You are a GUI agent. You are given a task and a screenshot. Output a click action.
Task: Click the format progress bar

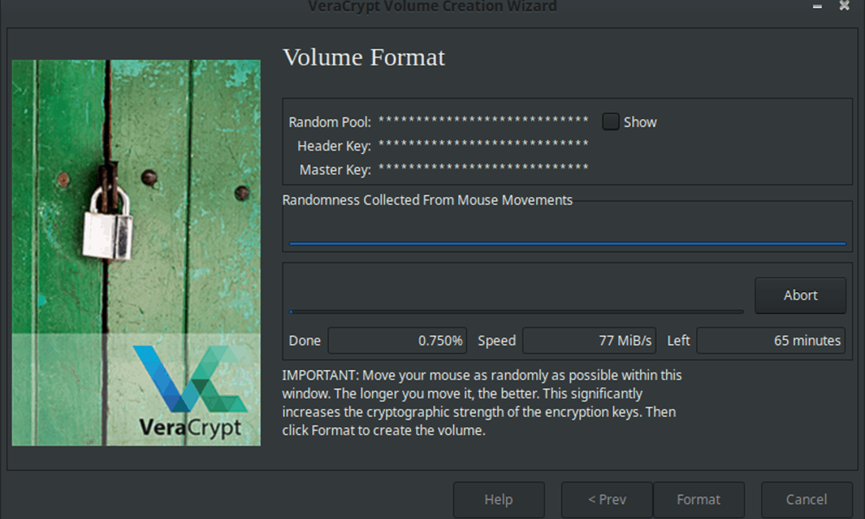(516, 312)
